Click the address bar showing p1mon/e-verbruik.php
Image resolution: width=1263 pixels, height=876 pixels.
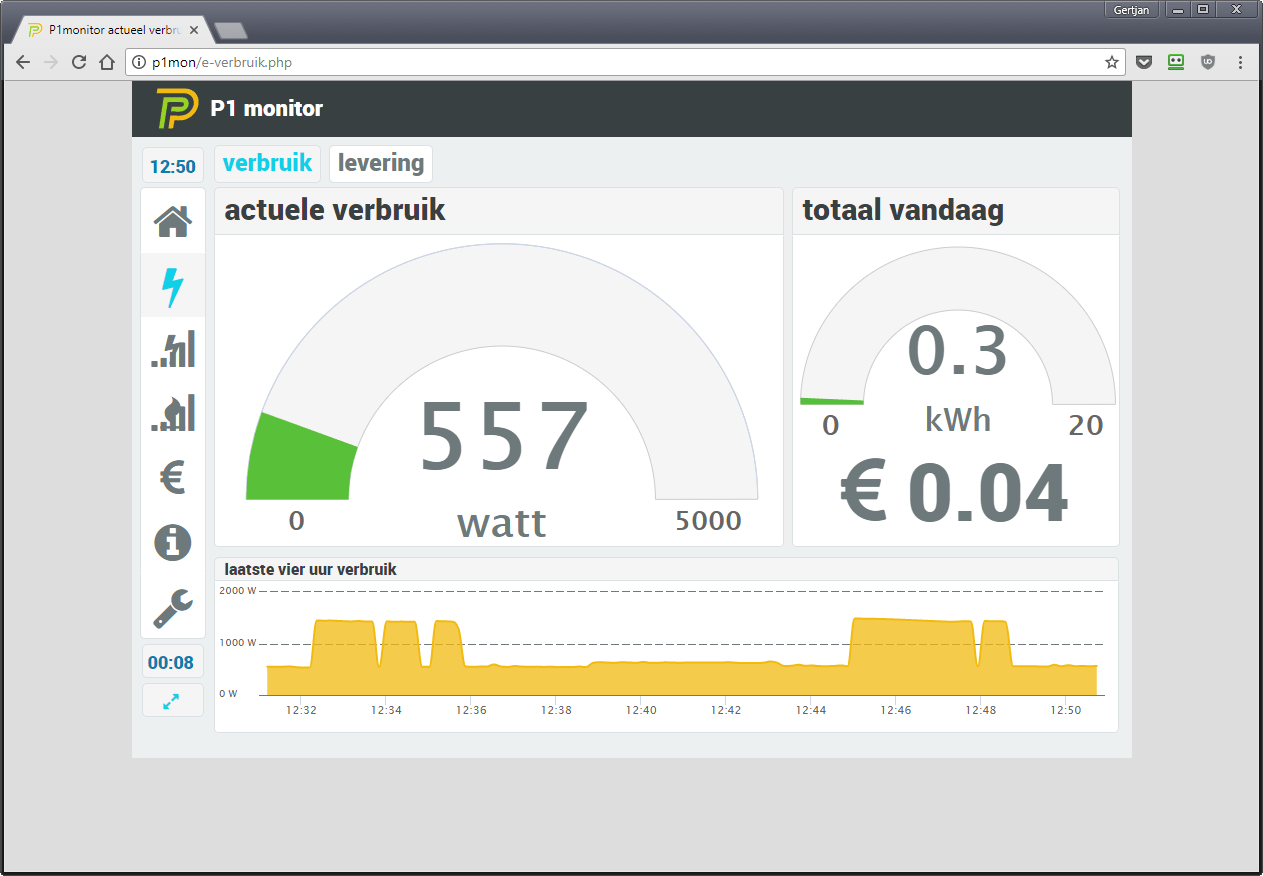pos(625,62)
